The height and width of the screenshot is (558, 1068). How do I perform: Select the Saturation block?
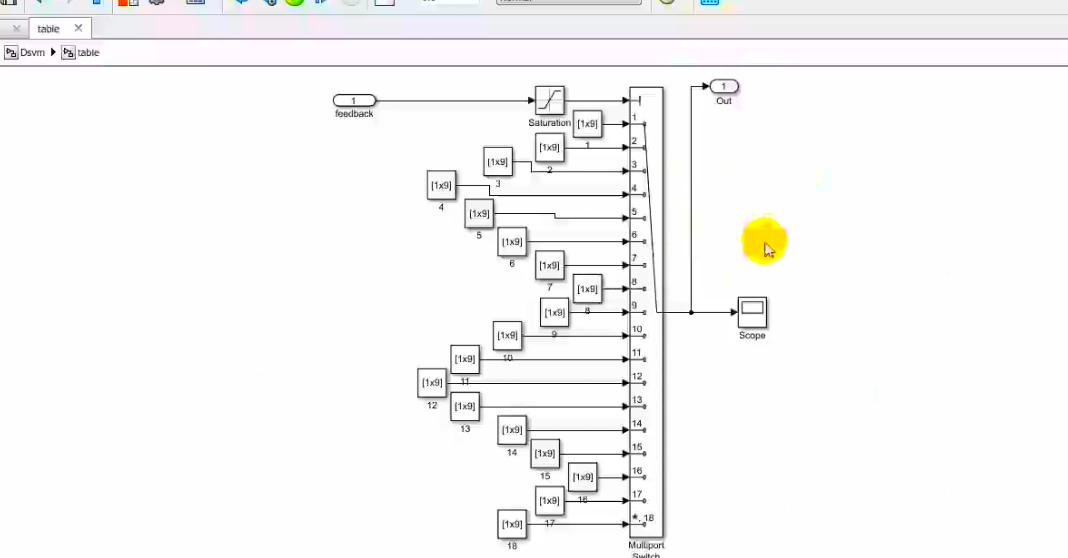(x=549, y=100)
